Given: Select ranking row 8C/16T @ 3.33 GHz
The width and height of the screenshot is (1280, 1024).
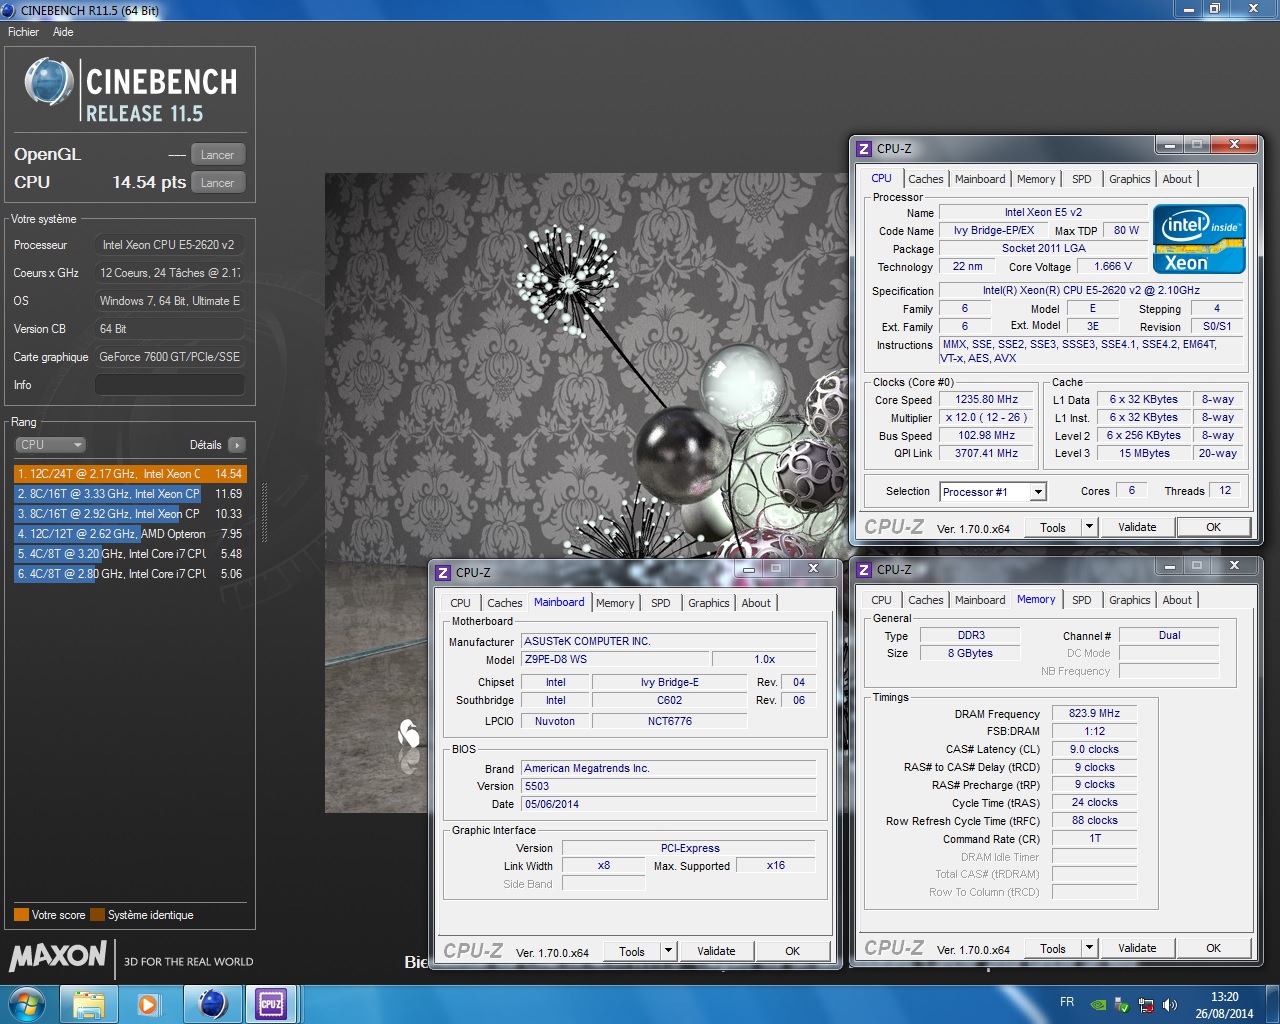Looking at the screenshot, I should pyautogui.click(x=130, y=494).
